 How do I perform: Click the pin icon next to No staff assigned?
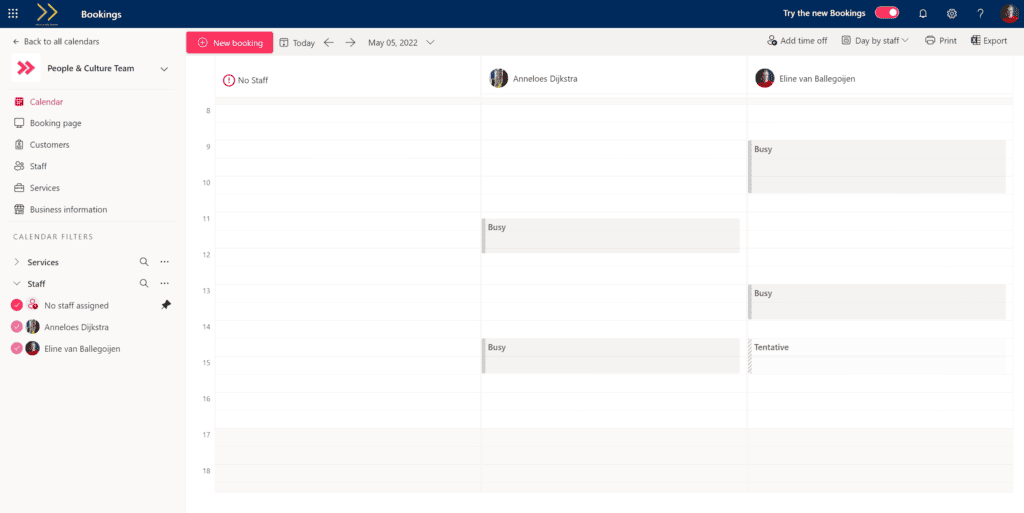(x=166, y=305)
